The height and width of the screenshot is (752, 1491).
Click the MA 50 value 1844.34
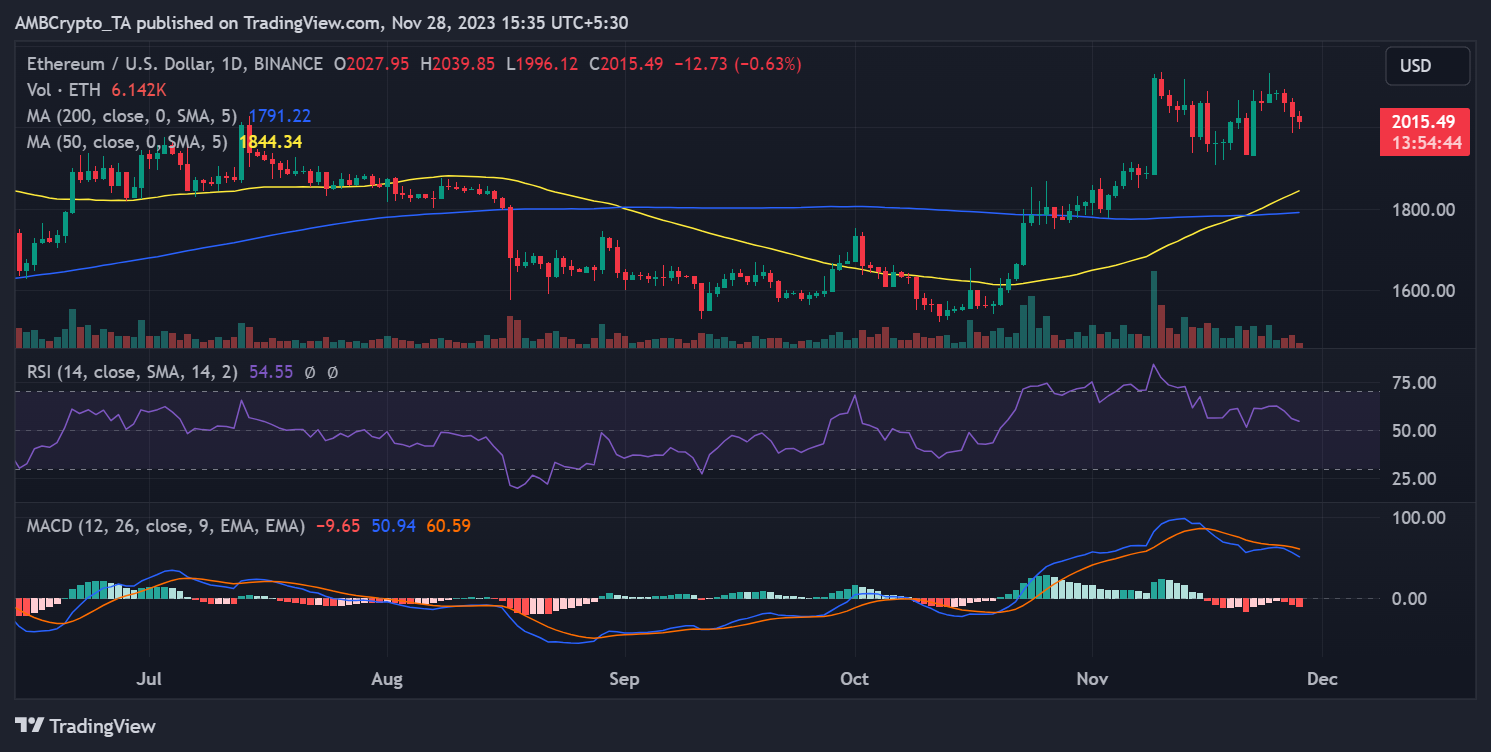[270, 142]
